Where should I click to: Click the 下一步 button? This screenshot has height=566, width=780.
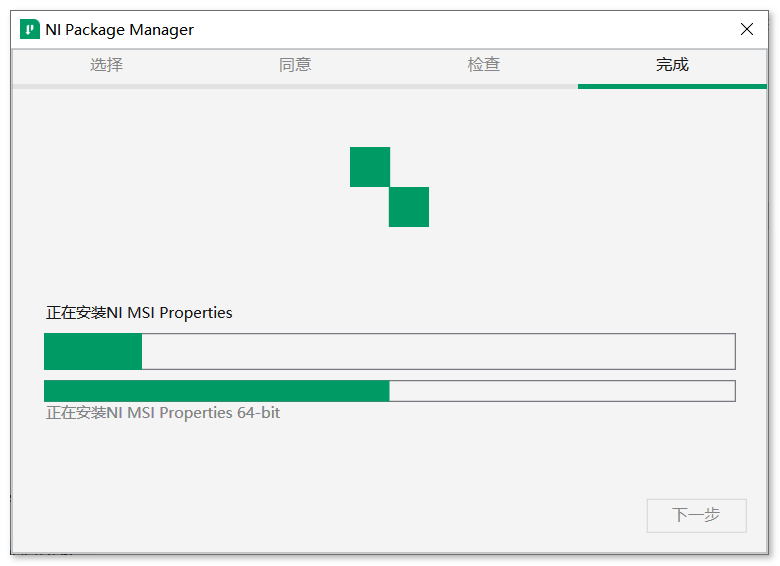(x=696, y=515)
